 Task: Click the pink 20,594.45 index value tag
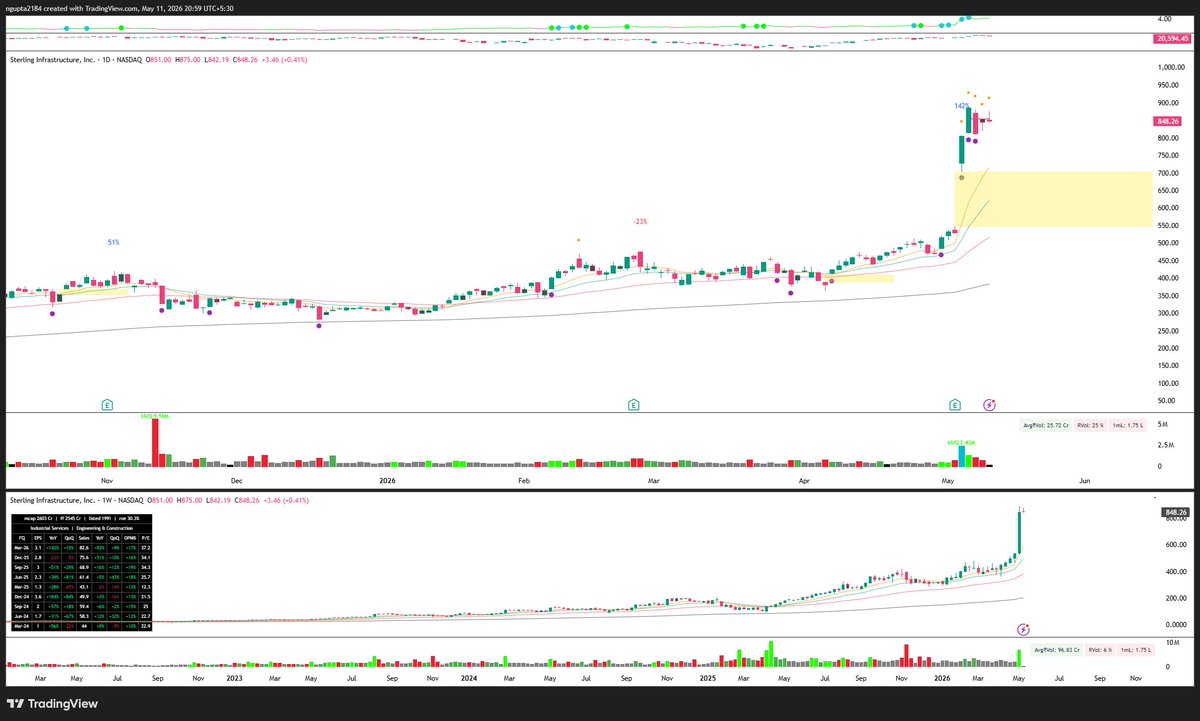(x=1172, y=38)
